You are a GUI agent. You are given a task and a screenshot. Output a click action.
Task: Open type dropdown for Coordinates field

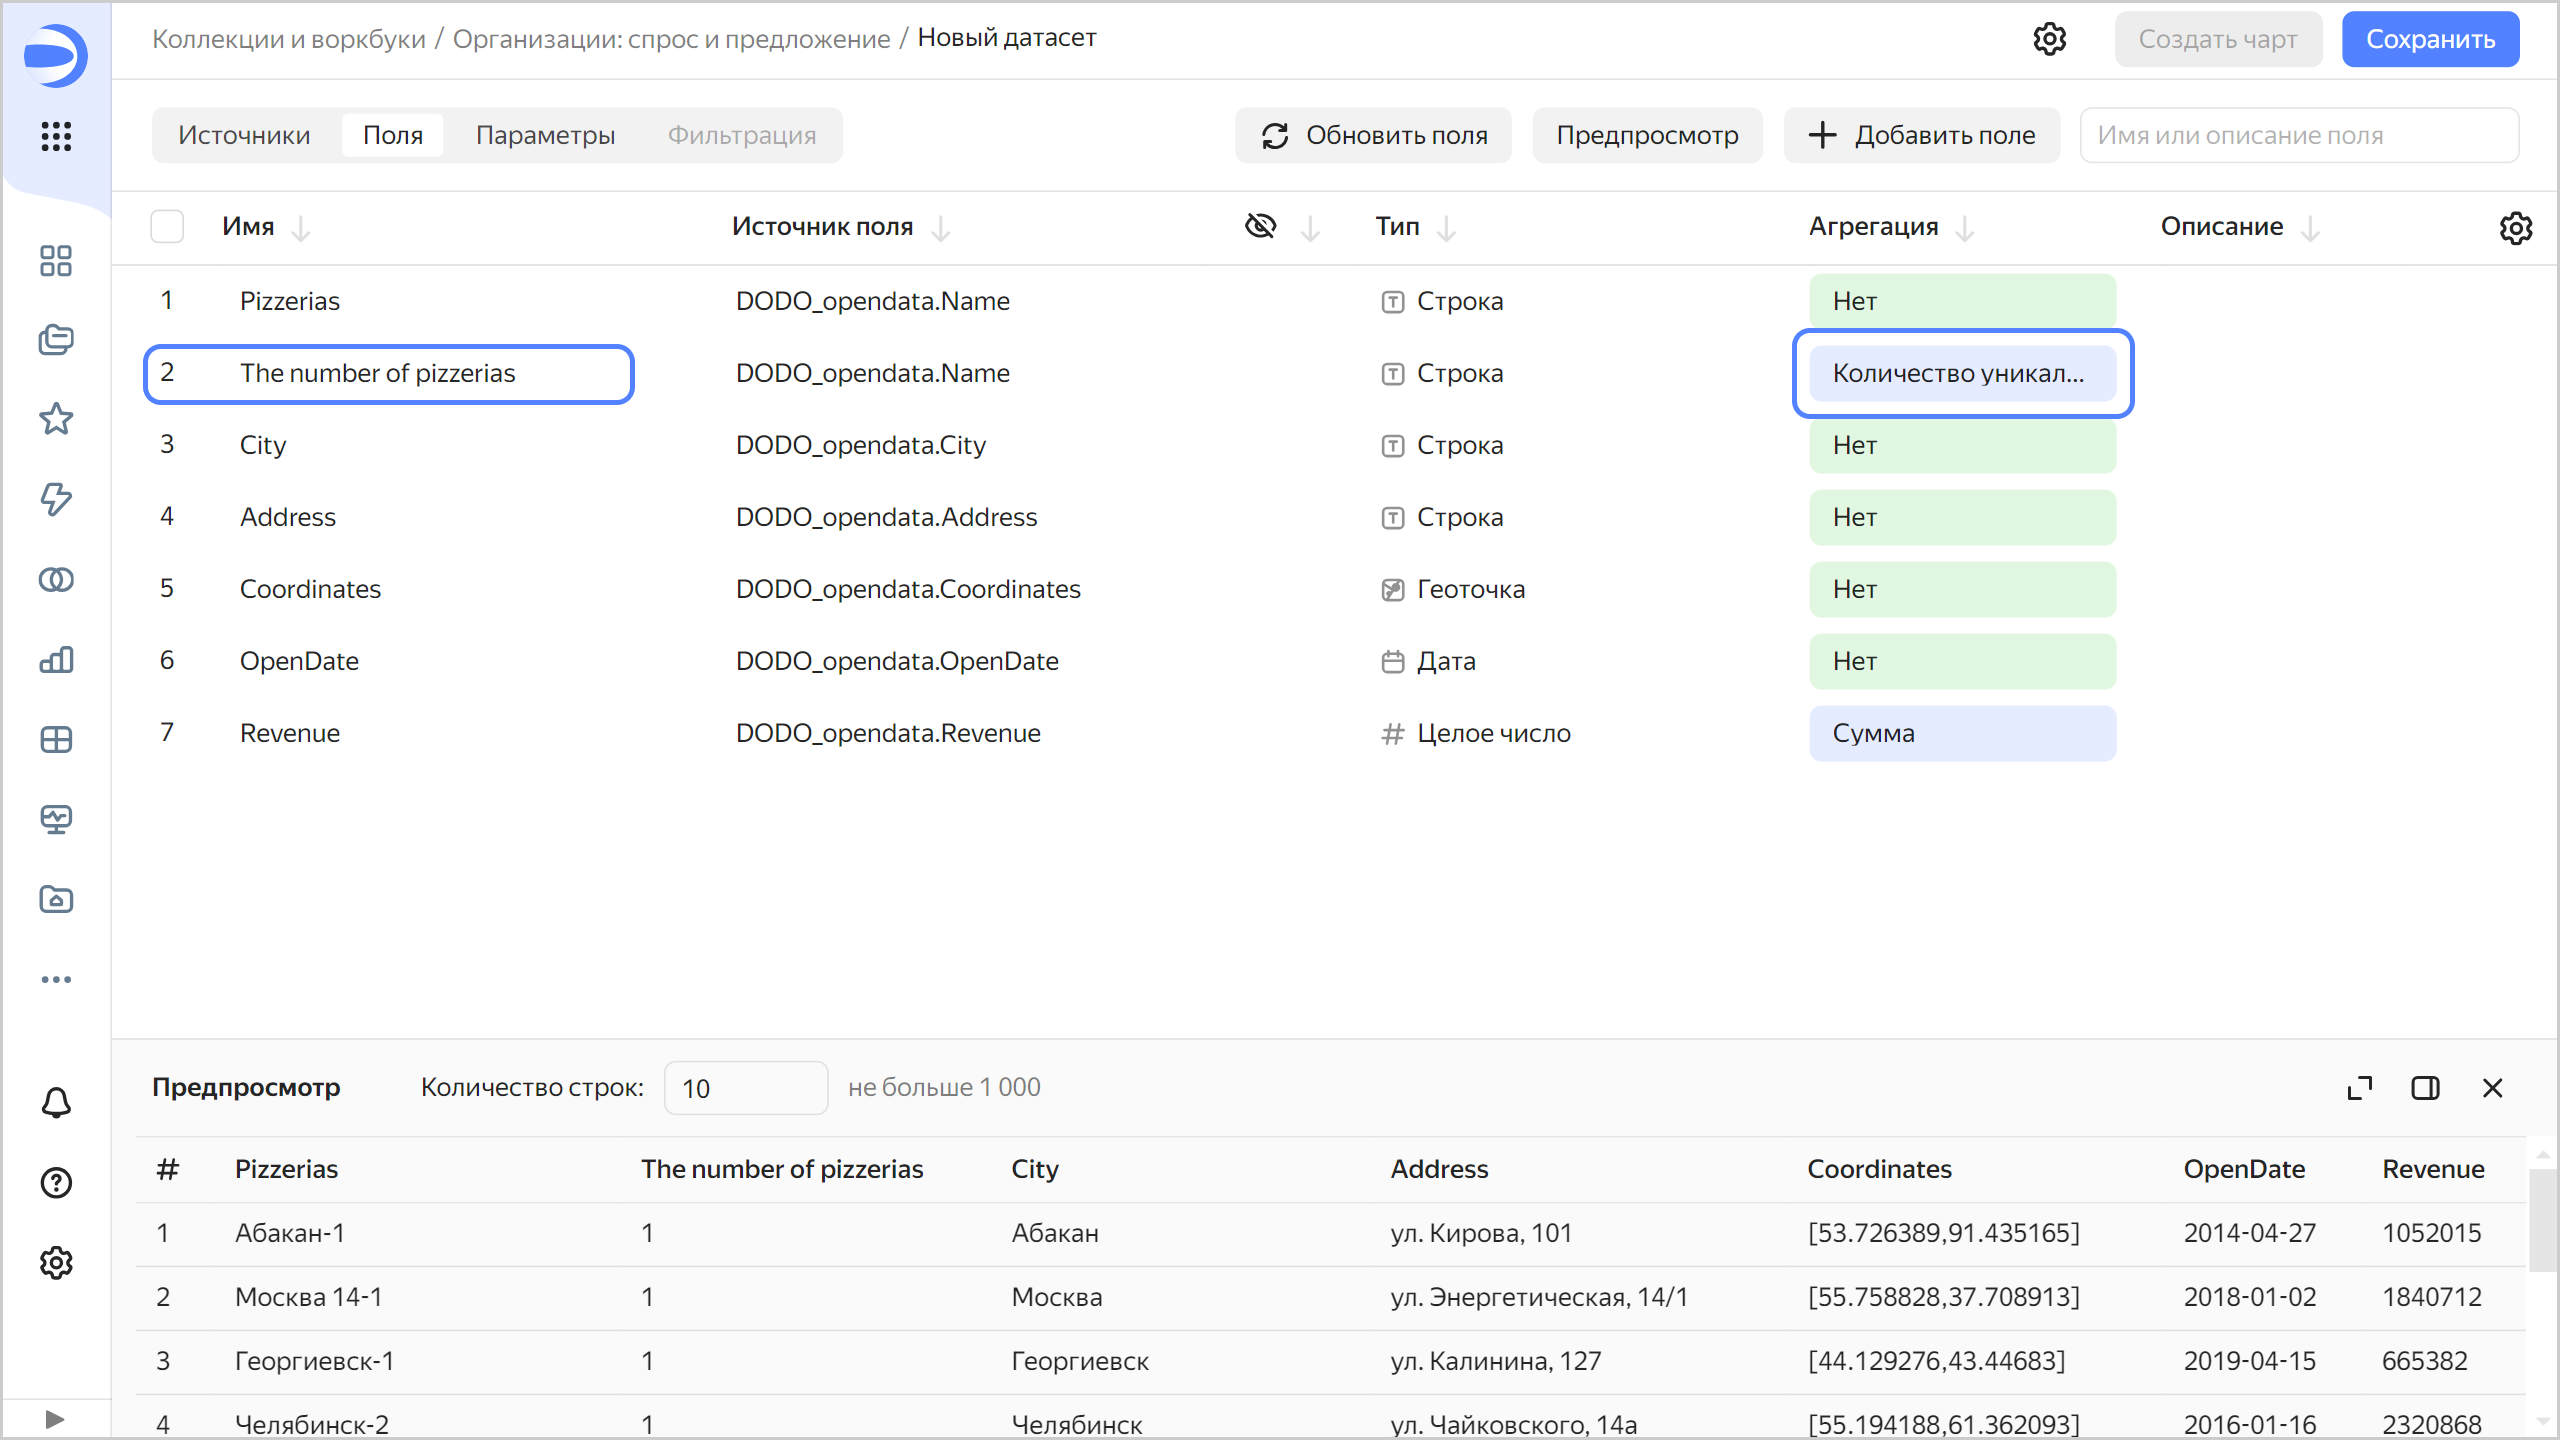coord(1470,589)
